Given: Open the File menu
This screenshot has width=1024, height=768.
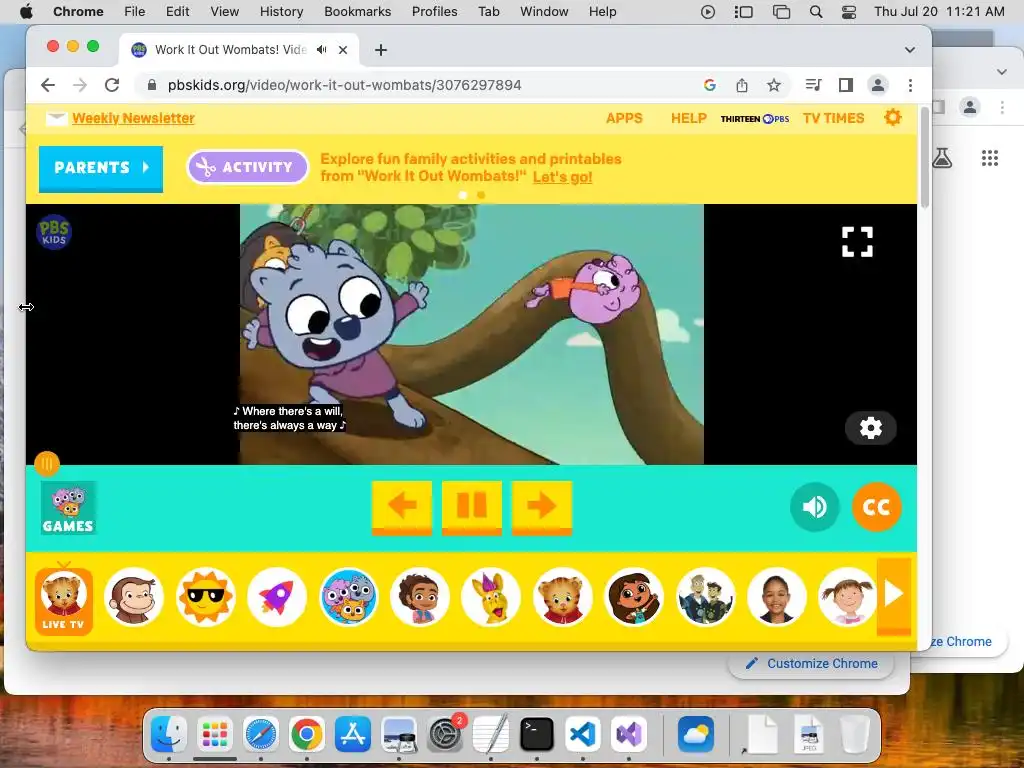Looking at the screenshot, I should (135, 12).
